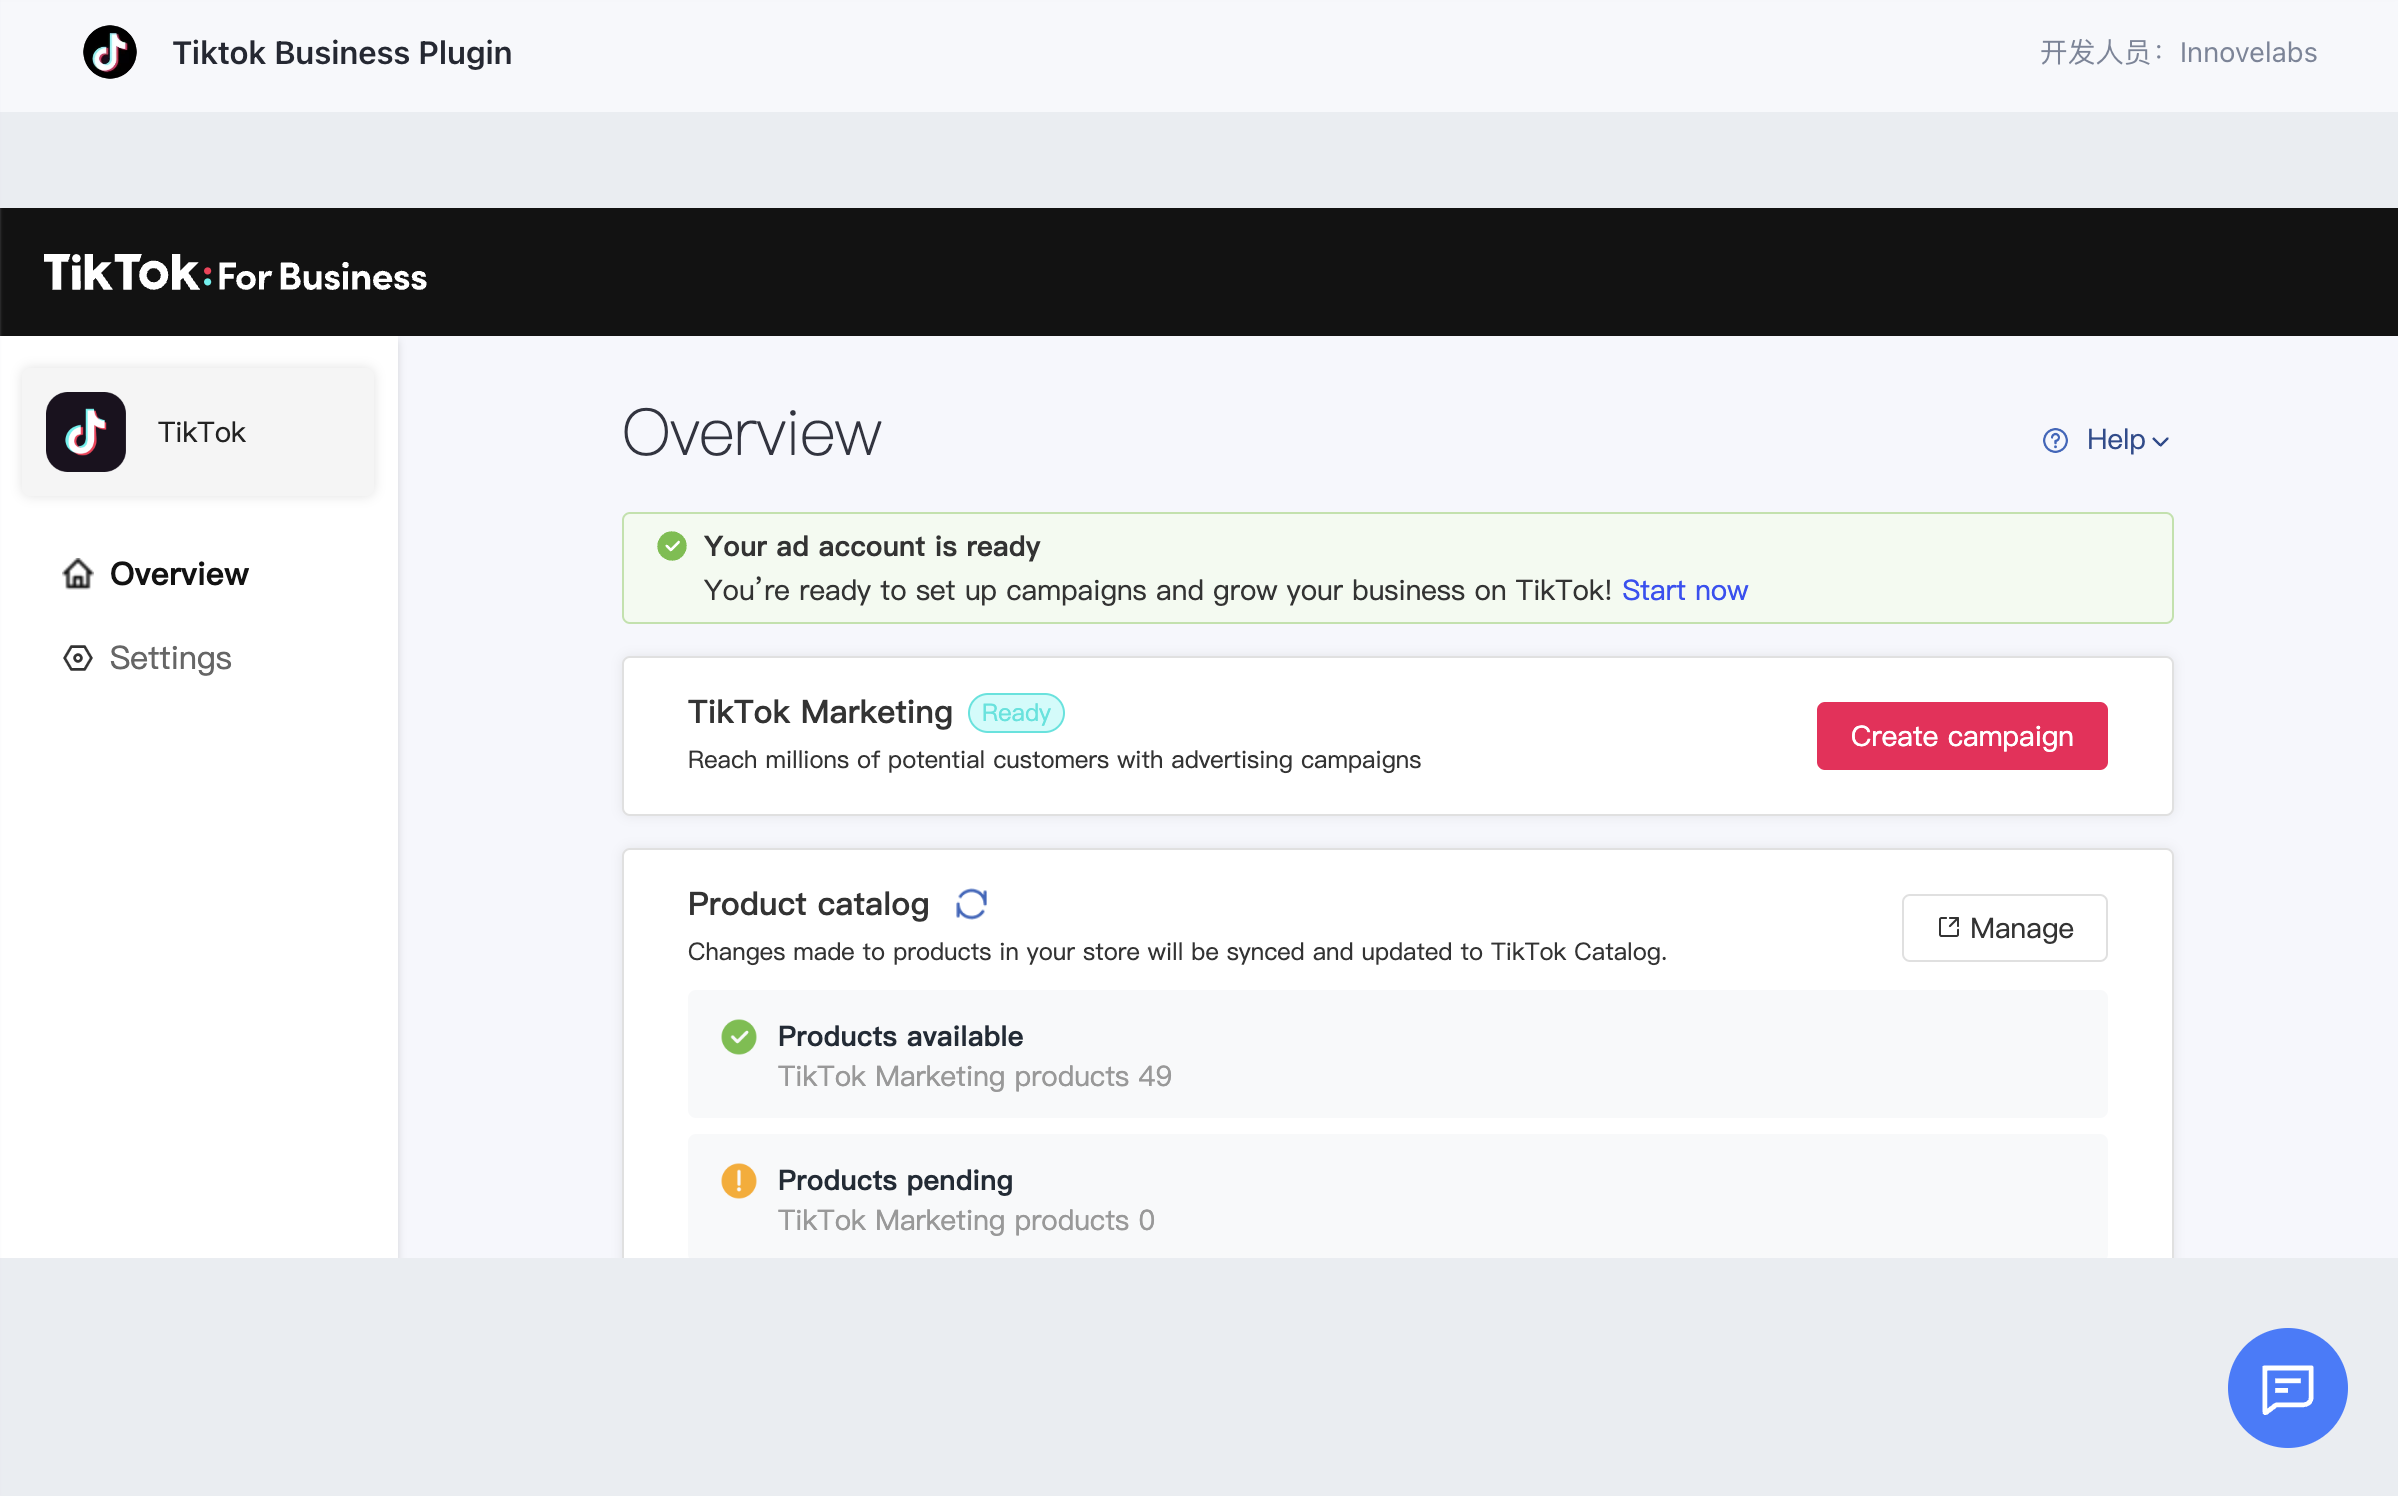
Task: Click the TikTok Business Plugin logo icon
Action: [x=109, y=52]
